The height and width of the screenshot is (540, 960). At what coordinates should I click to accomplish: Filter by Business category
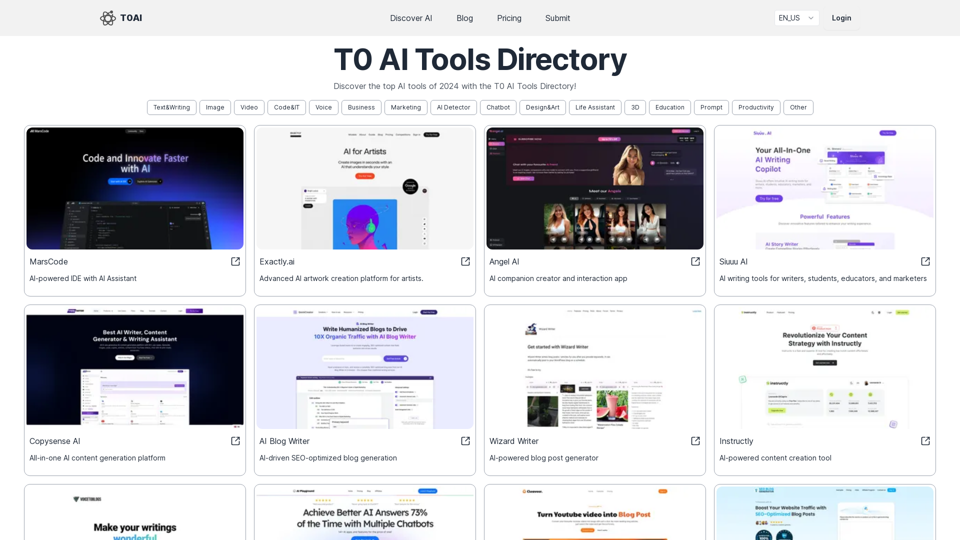pyautogui.click(x=361, y=107)
